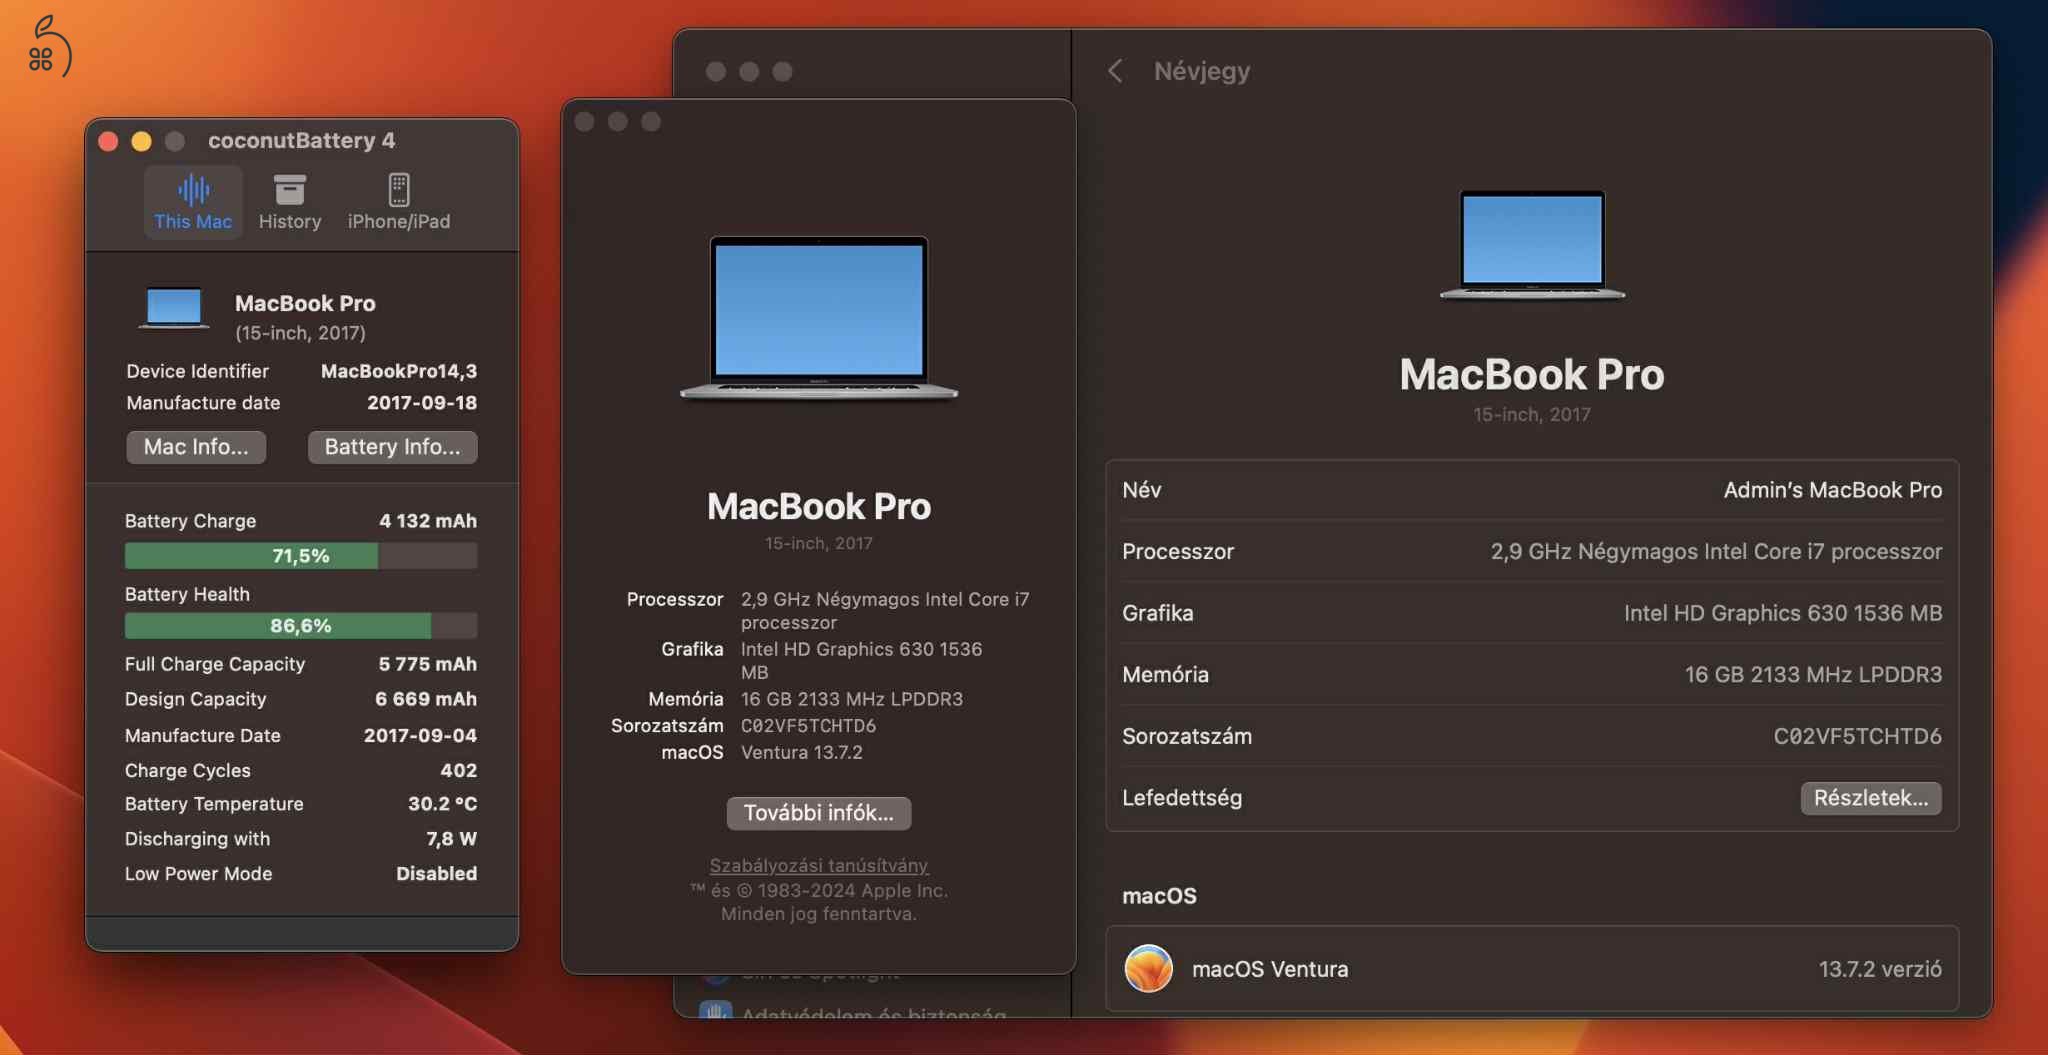Click the Battery Charge 4 132 mAh value
This screenshot has height=1055, width=2048.
point(428,521)
